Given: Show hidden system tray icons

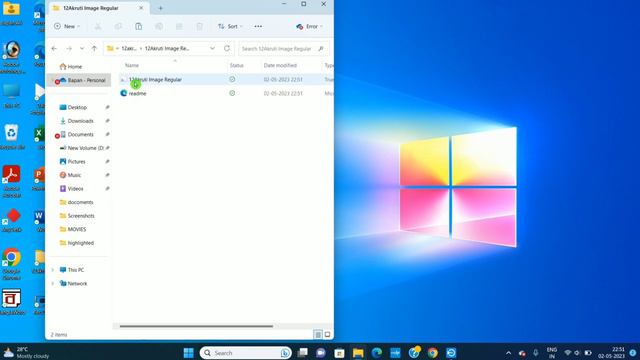Looking at the screenshot, I should pos(509,353).
